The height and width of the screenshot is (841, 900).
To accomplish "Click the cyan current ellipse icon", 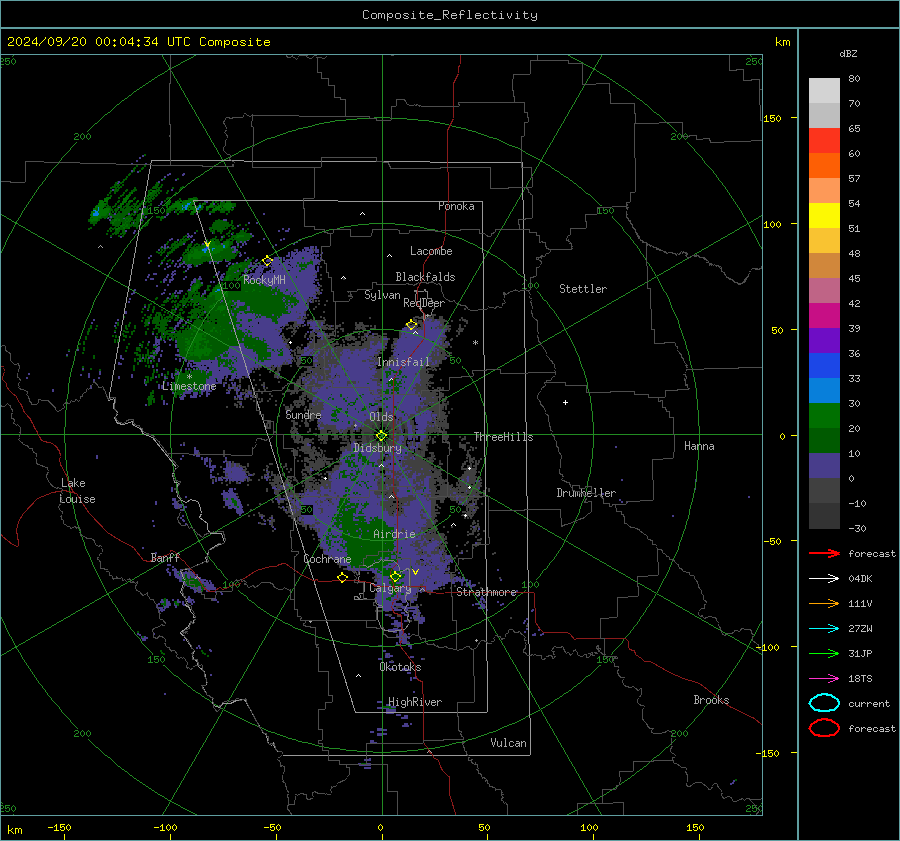I will pos(824,703).
